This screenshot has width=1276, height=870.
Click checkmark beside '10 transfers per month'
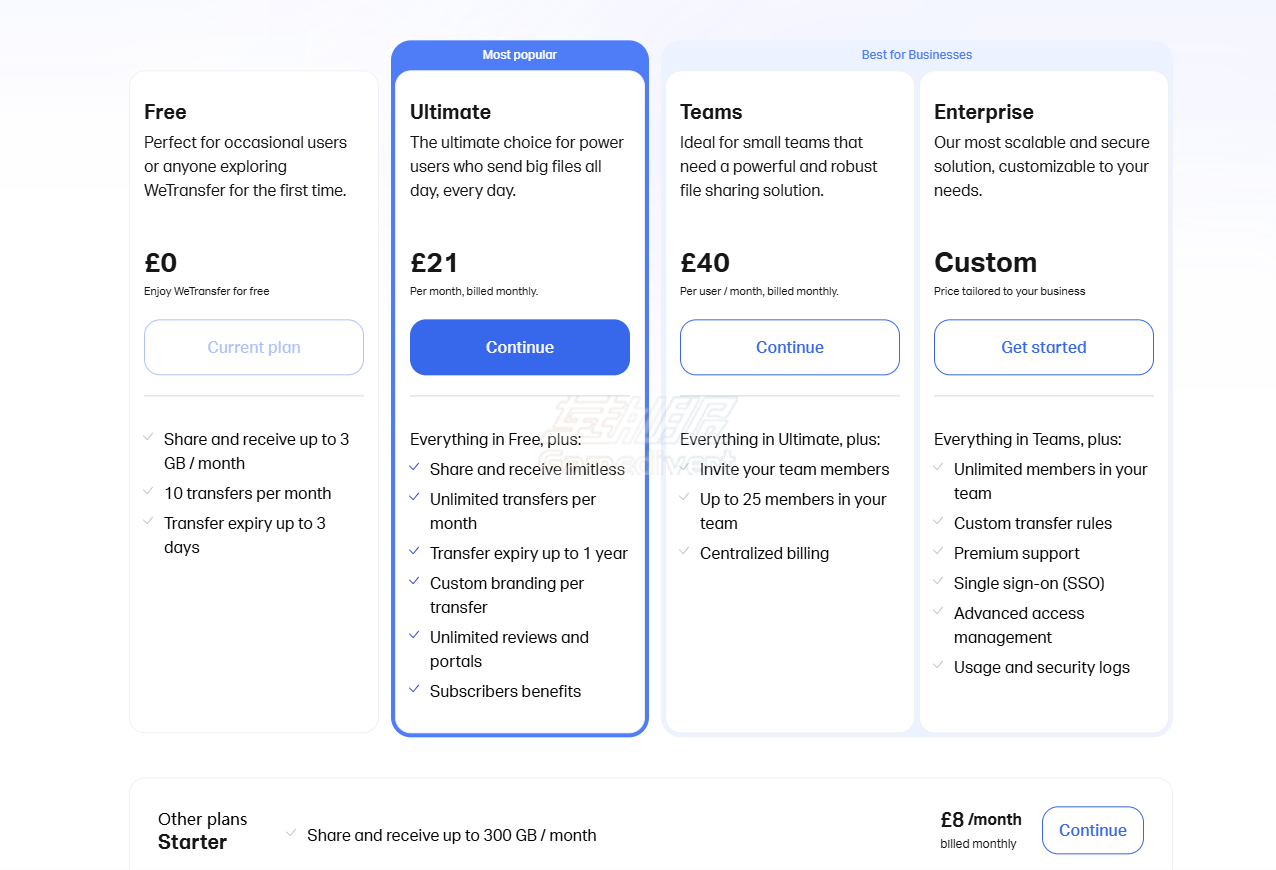148,491
